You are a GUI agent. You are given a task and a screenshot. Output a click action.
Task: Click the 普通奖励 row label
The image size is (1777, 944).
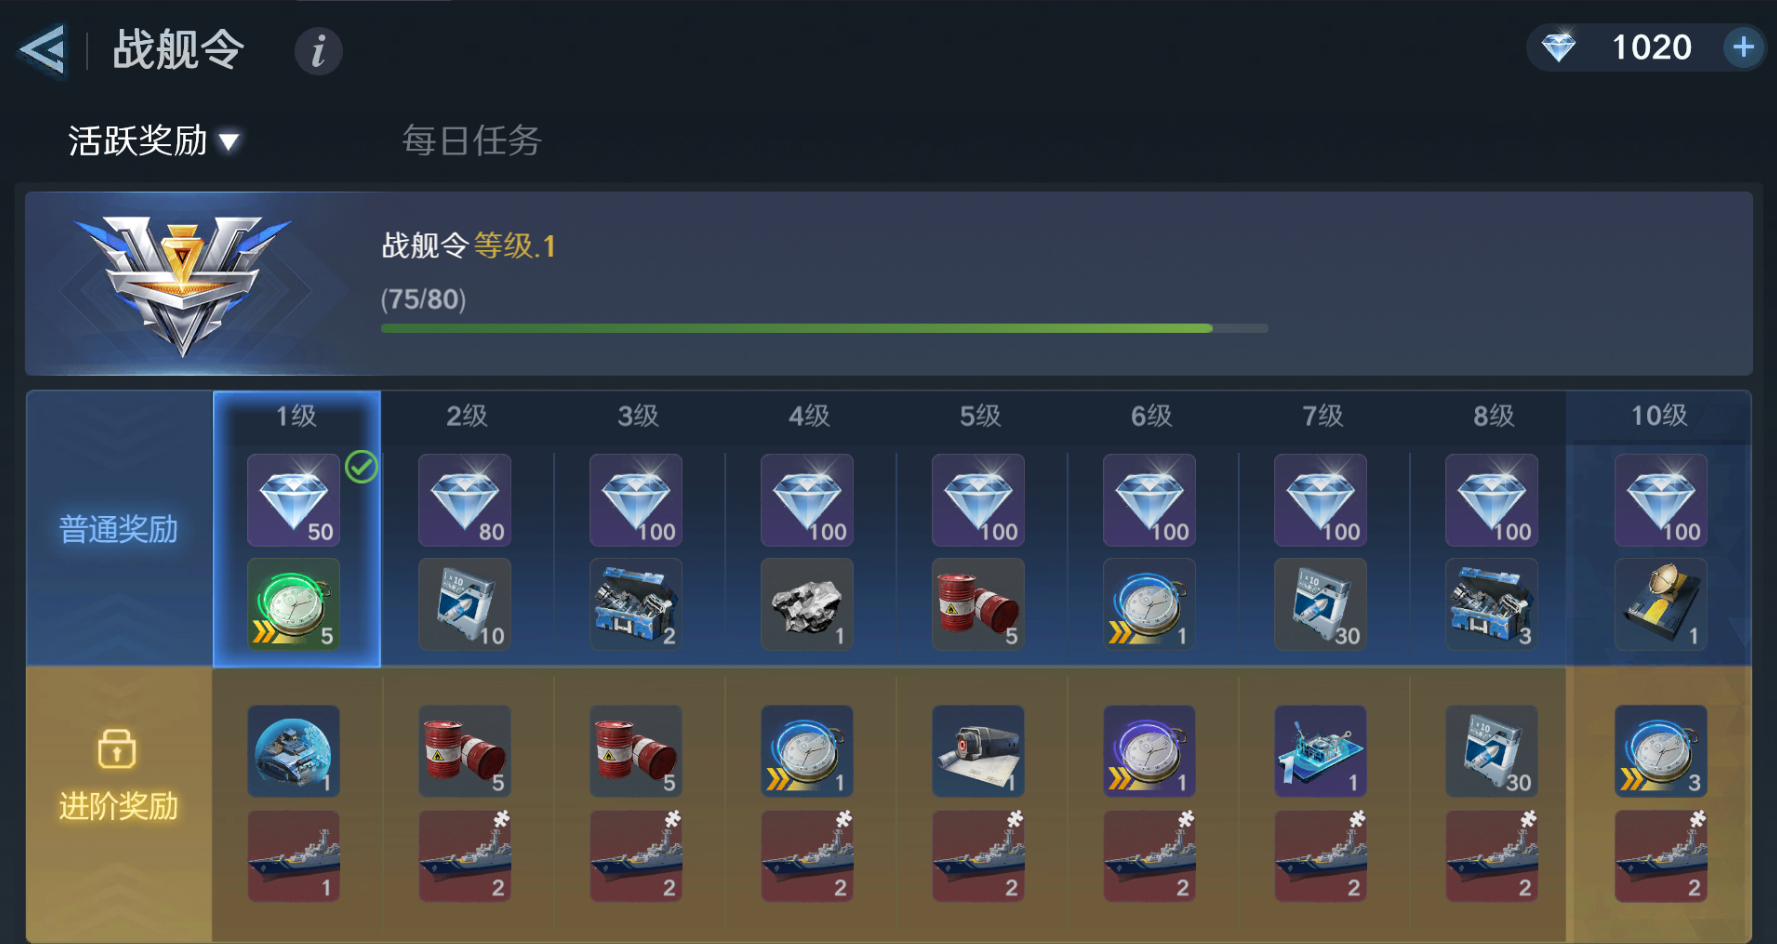coord(118,529)
